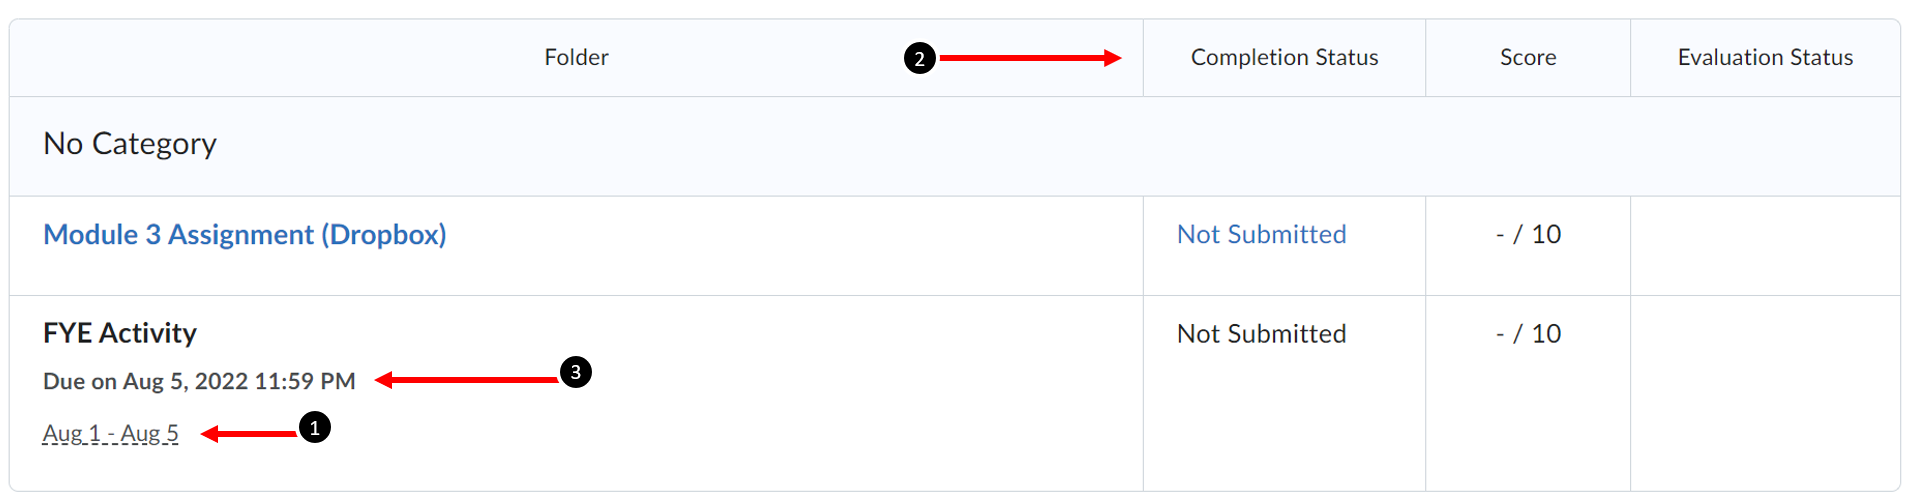Click the No Category section heading

130,144
